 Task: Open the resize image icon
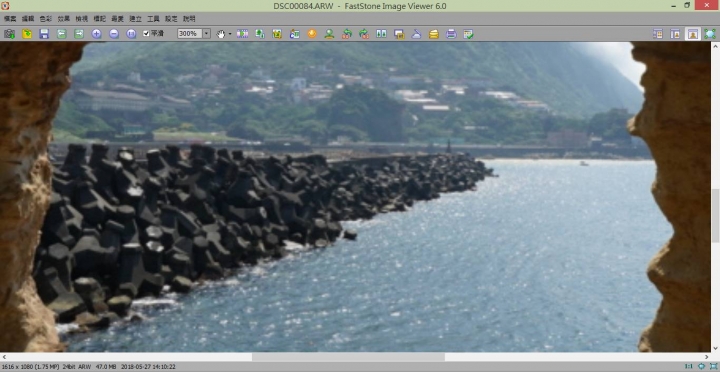tap(260, 34)
